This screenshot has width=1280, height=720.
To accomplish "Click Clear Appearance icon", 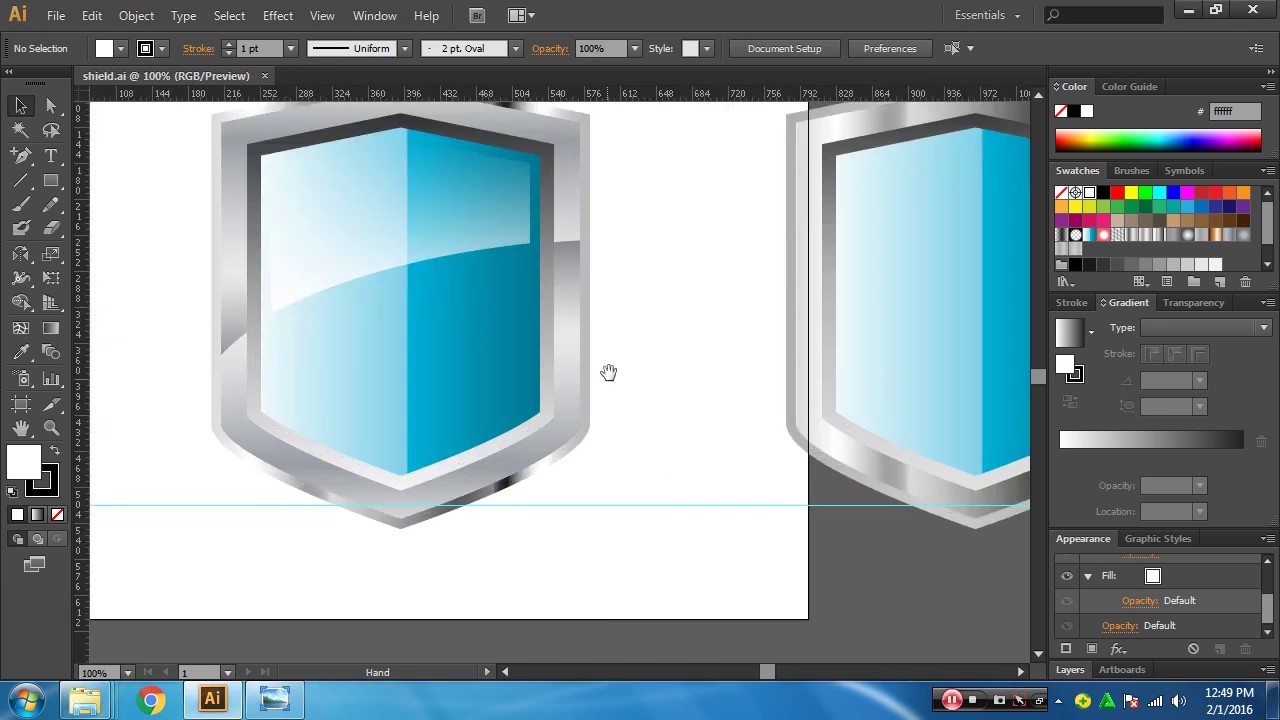I will point(1193,649).
